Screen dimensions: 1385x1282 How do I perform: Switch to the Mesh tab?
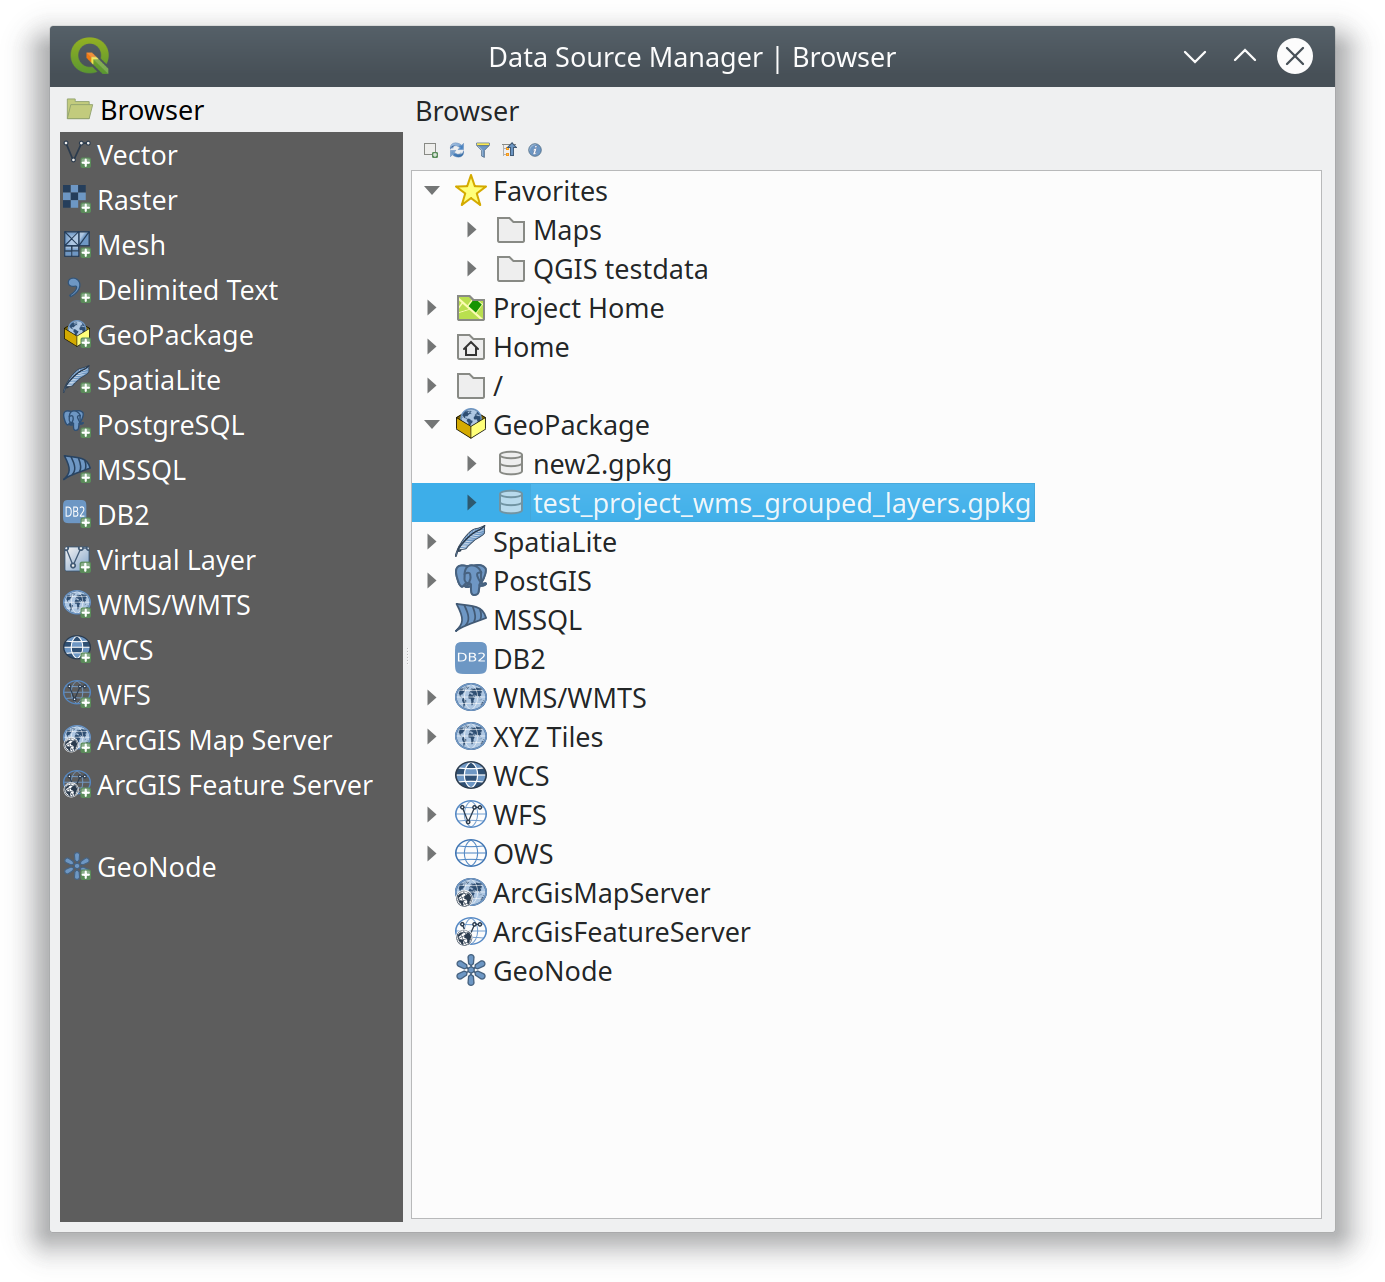coord(231,245)
